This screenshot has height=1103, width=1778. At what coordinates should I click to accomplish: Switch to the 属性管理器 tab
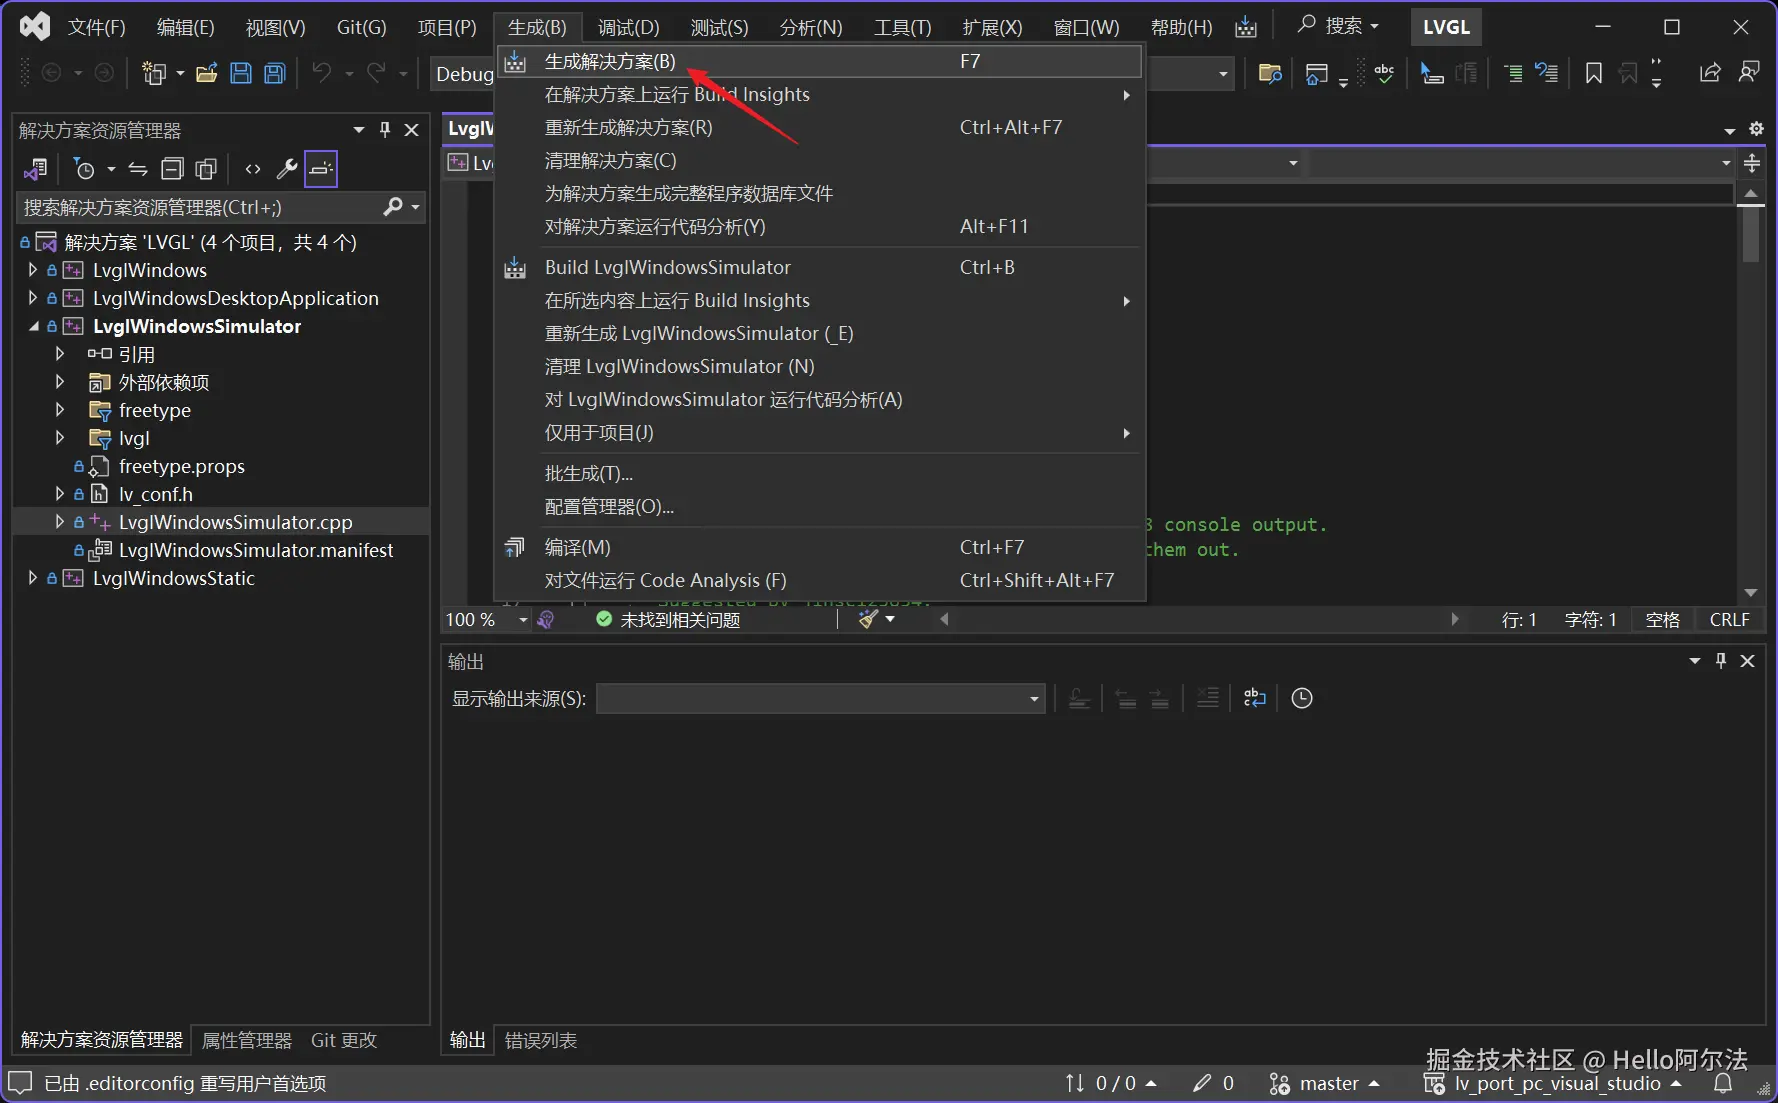point(247,1041)
